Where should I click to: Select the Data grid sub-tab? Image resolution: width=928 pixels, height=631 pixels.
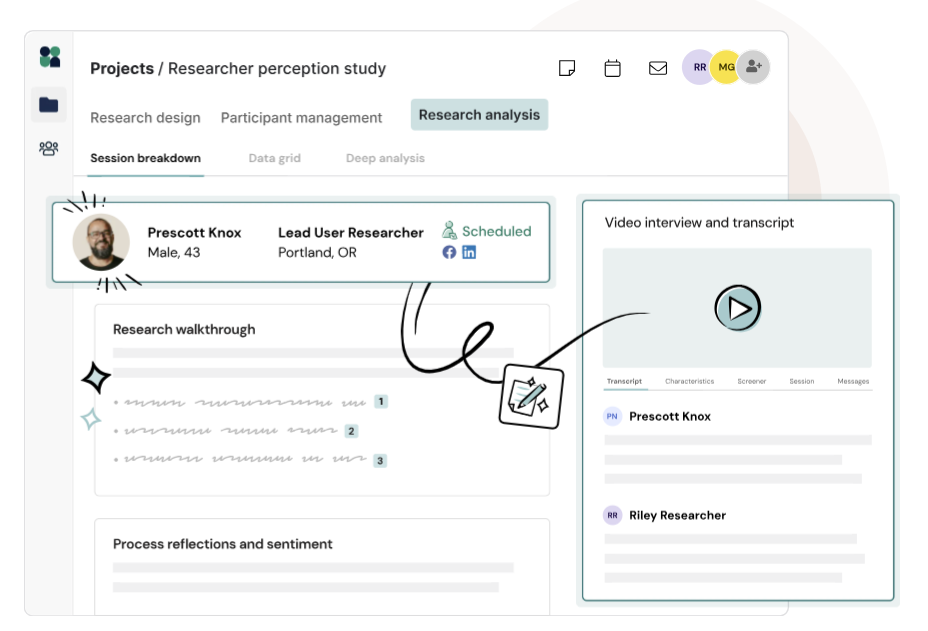click(274, 158)
